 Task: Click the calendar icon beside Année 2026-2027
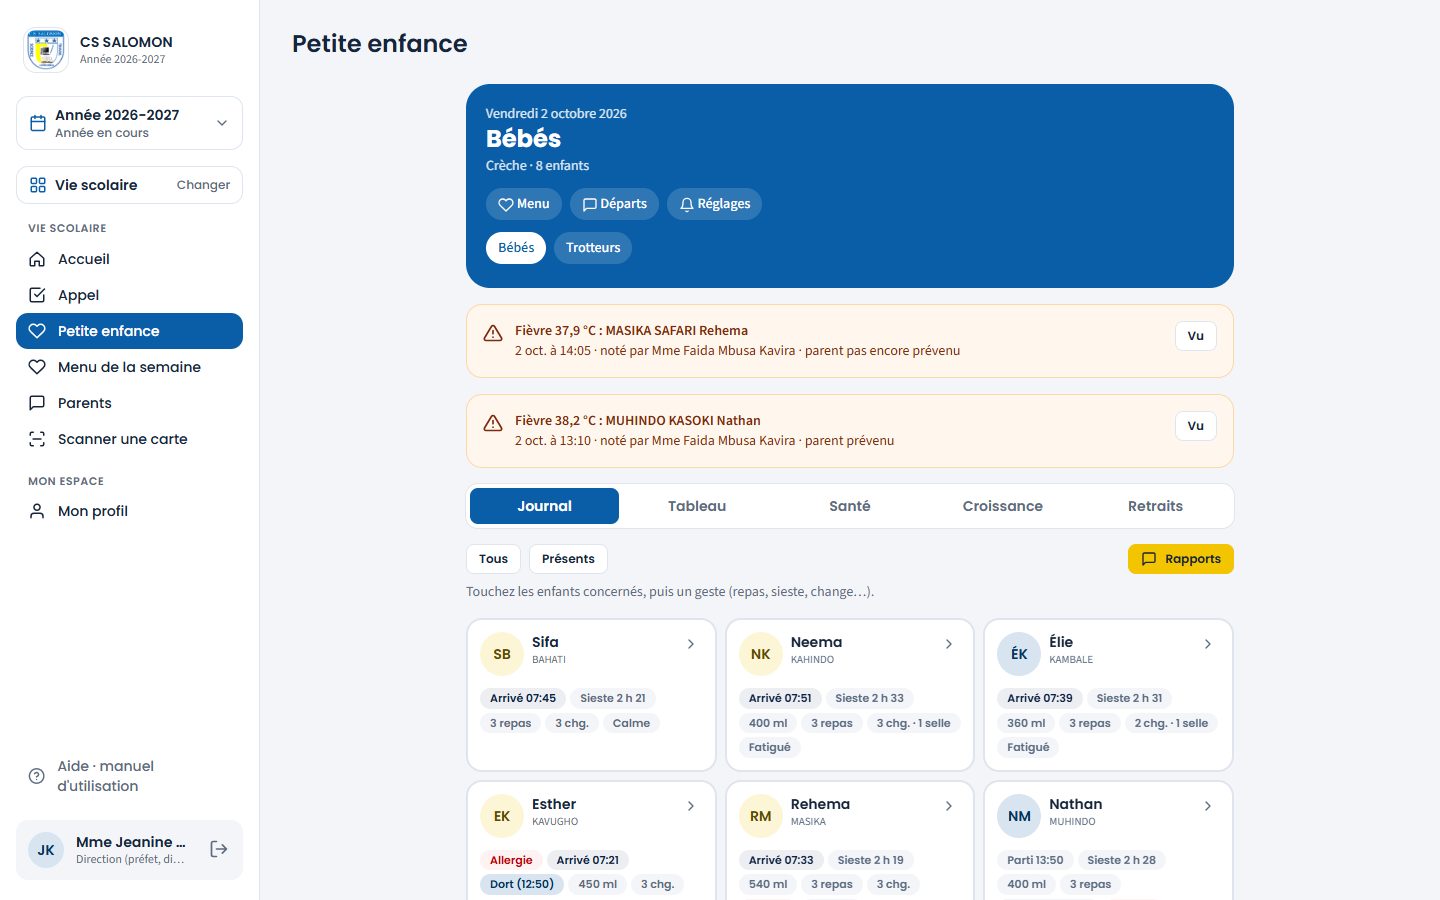tap(38, 123)
